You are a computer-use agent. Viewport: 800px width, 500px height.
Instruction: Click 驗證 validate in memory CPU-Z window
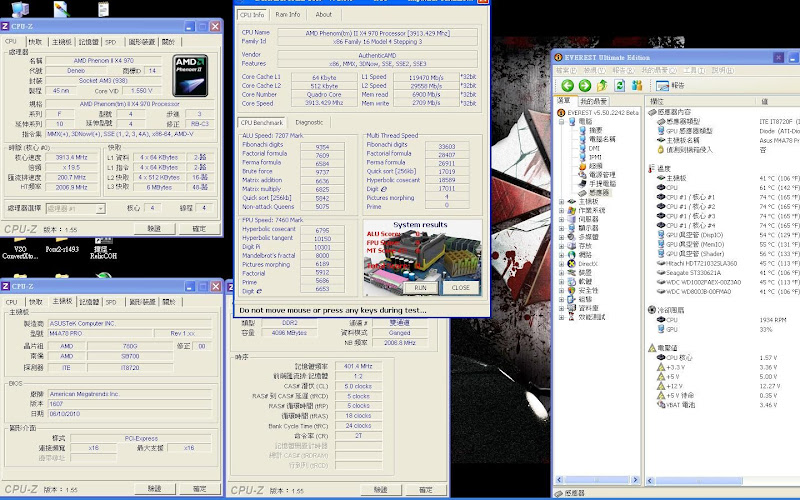click(381, 490)
